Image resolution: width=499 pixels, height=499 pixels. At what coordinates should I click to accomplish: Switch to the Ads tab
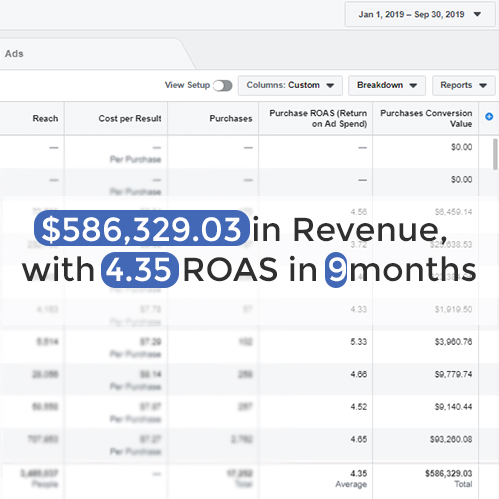(x=14, y=54)
